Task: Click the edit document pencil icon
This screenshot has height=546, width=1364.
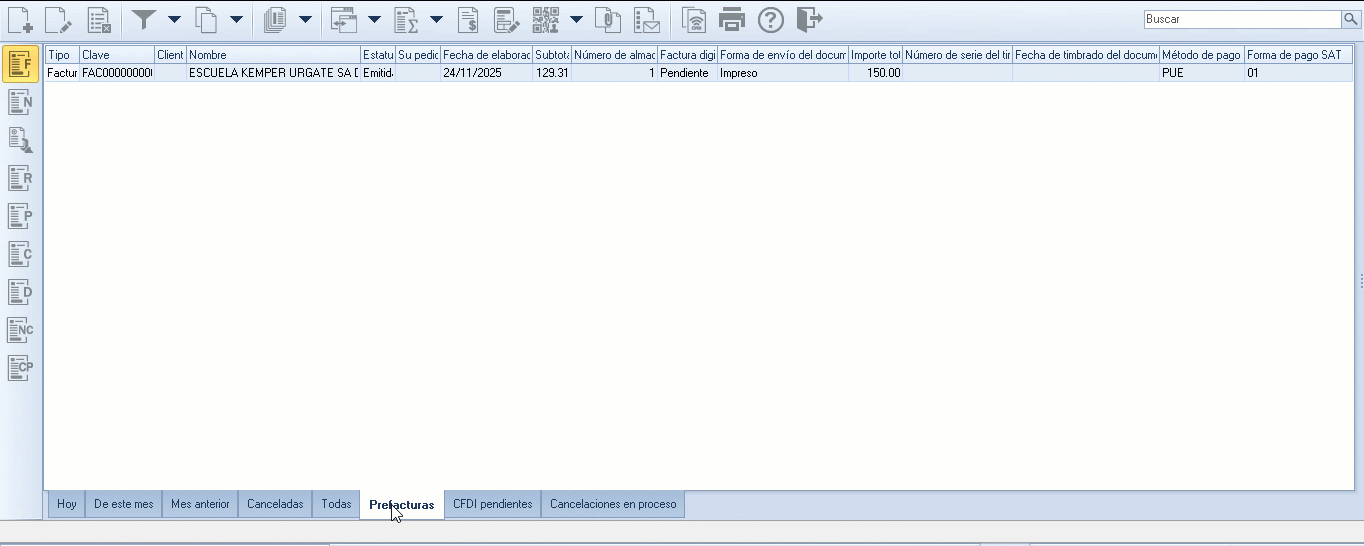Action: pos(58,19)
